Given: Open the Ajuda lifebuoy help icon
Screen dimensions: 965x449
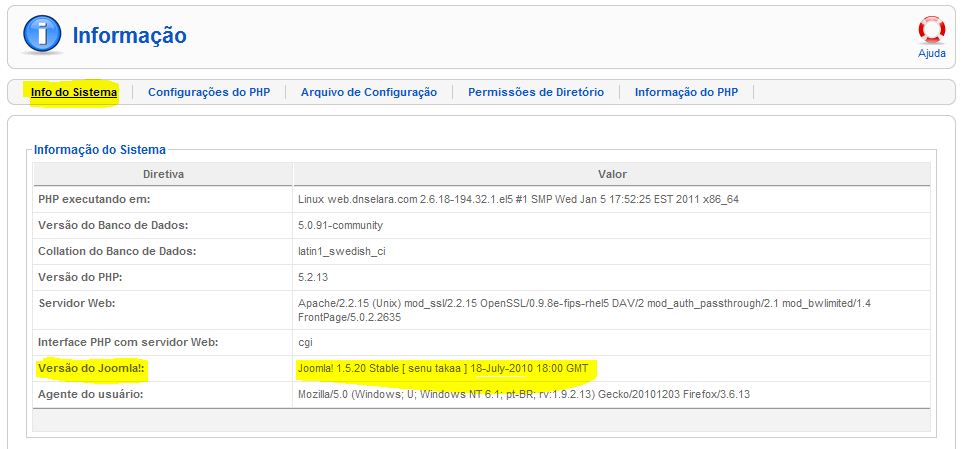Looking at the screenshot, I should [x=932, y=30].
